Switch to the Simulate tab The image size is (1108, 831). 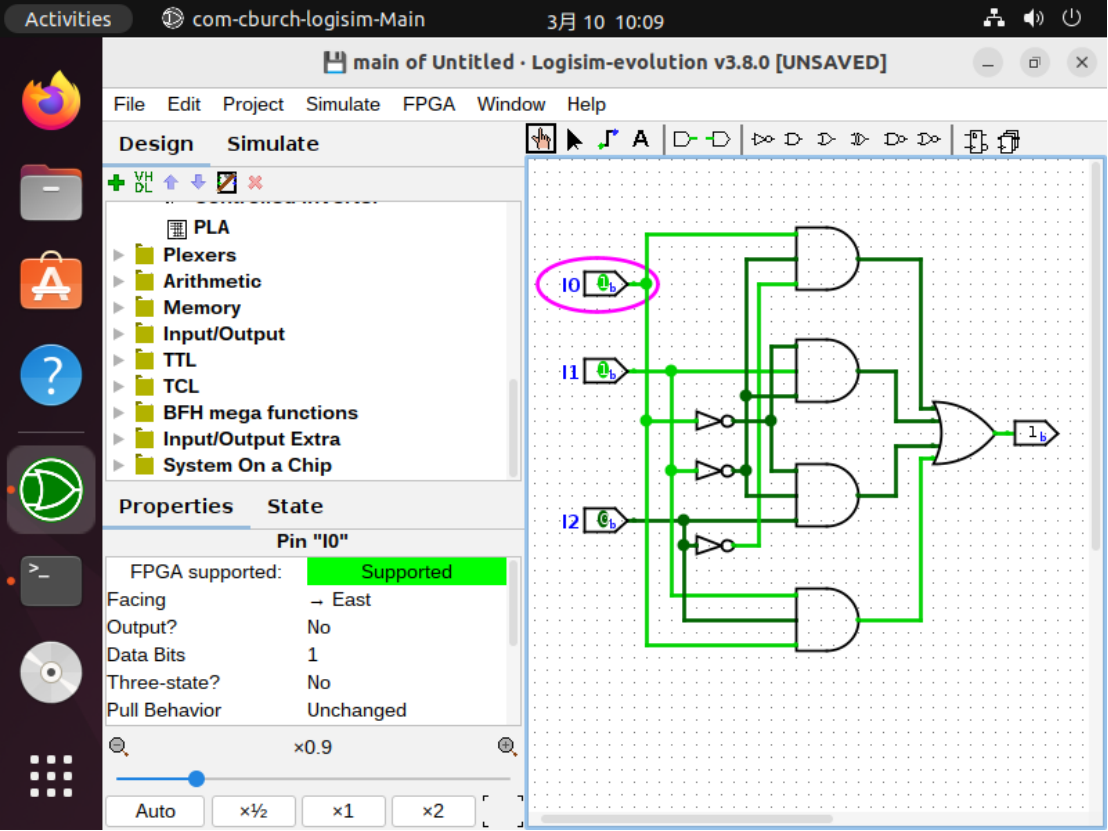click(x=272, y=143)
